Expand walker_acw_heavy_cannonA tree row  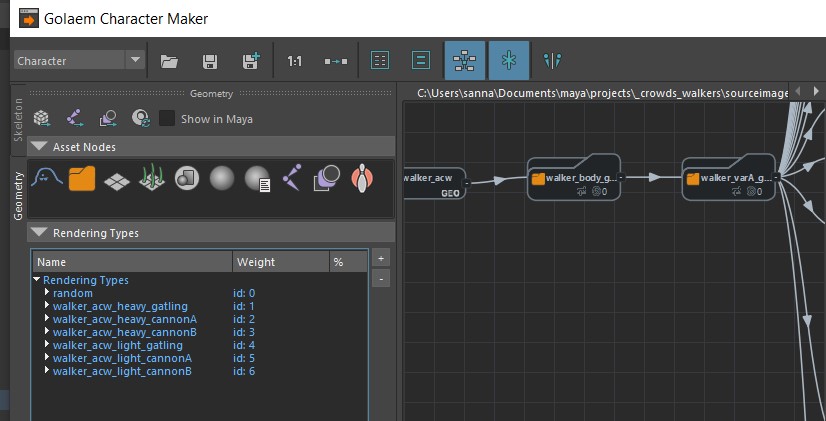[x=47, y=318]
